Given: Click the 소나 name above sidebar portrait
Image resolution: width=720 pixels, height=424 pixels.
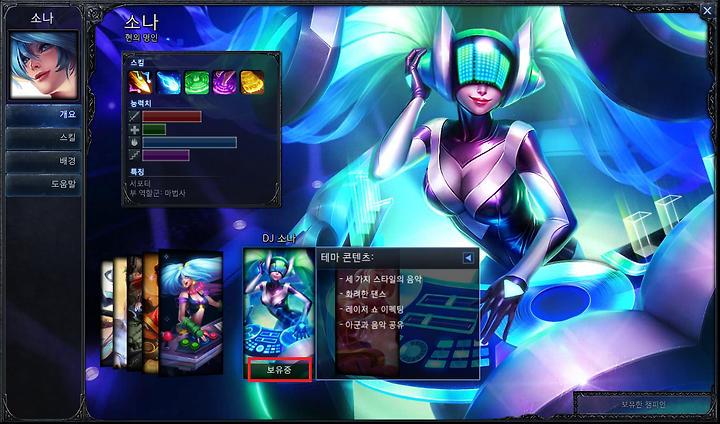Looking at the screenshot, I should tap(42, 18).
